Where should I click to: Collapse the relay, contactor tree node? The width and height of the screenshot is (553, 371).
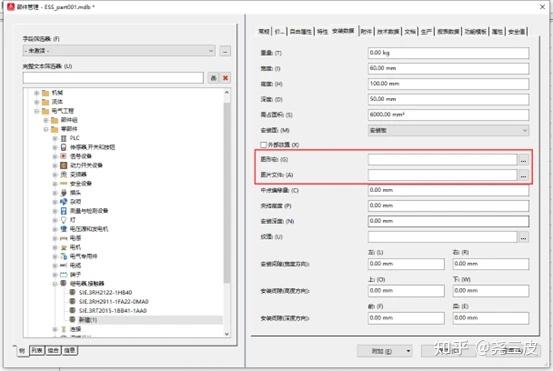55,284
